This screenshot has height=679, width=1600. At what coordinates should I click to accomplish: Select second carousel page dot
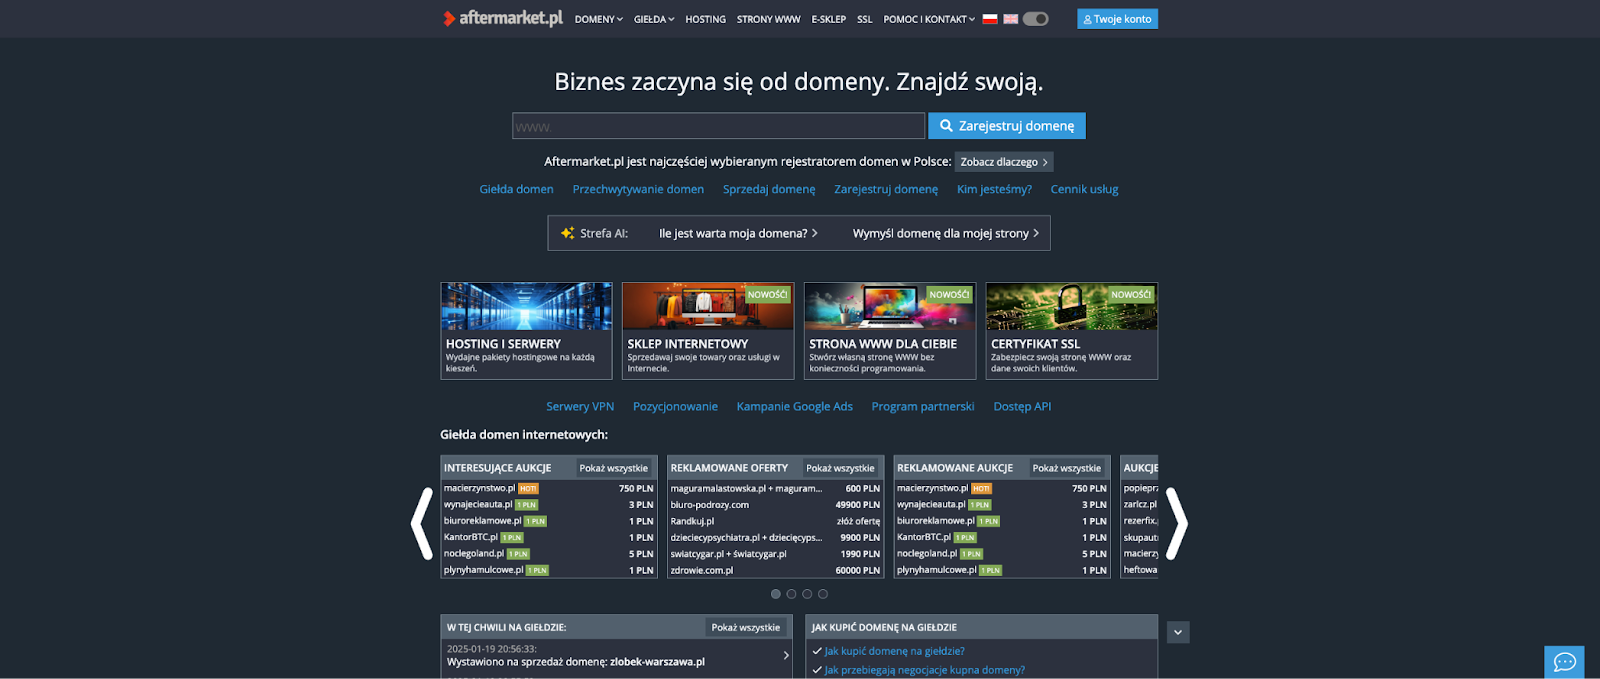tap(792, 594)
